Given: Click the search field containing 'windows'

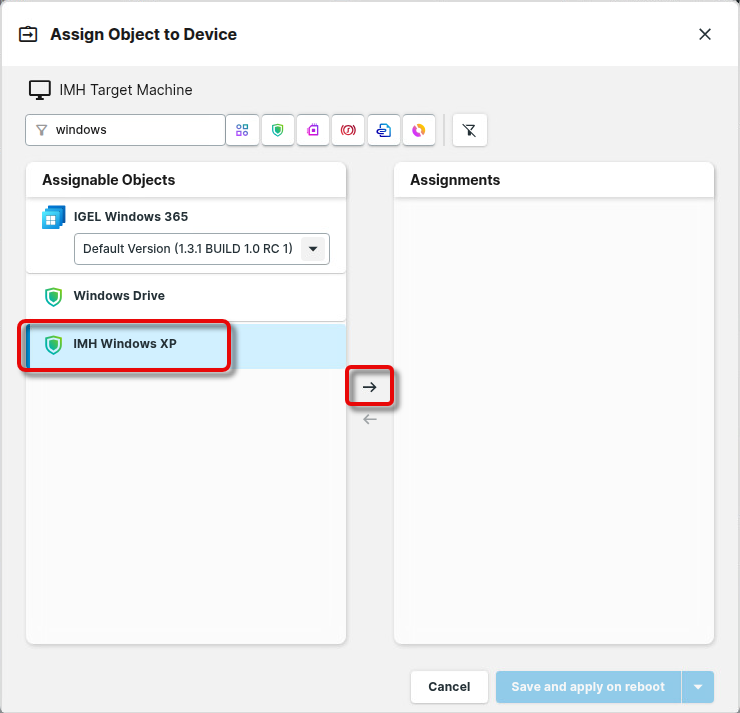Looking at the screenshot, I should click(x=135, y=130).
